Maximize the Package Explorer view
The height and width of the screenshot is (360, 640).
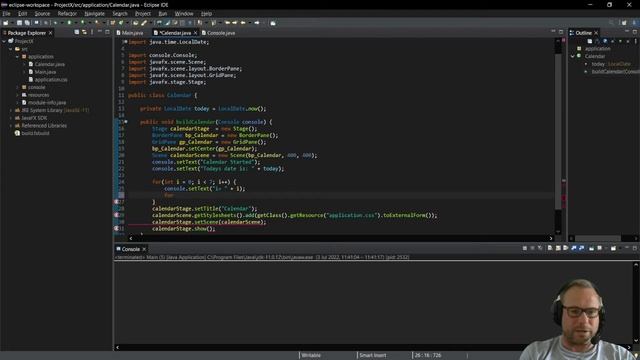(107, 32)
